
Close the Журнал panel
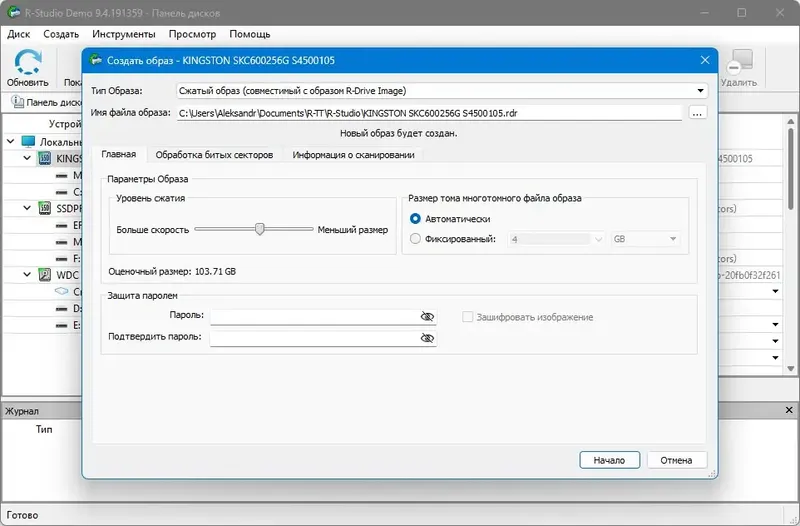point(789,410)
